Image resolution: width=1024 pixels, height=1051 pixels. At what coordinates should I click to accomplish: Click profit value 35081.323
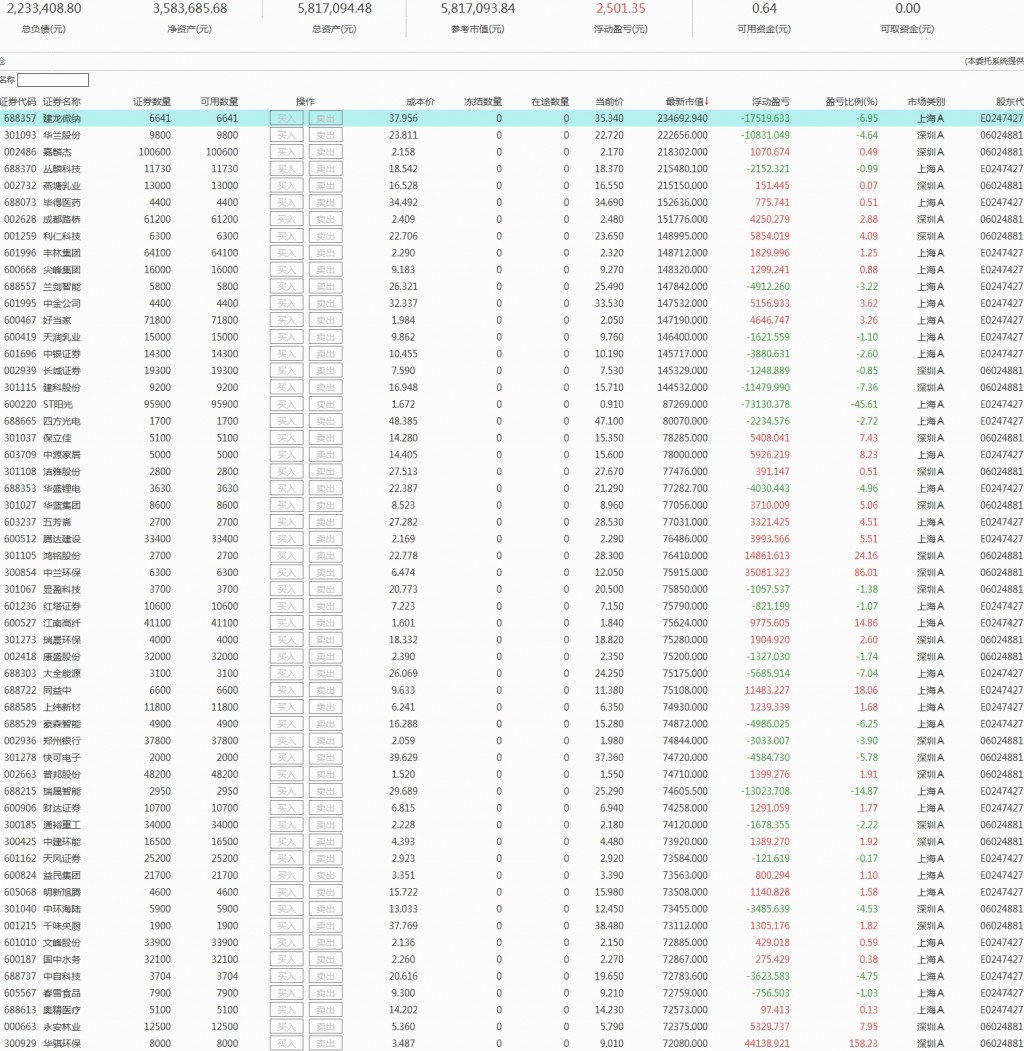(767, 572)
